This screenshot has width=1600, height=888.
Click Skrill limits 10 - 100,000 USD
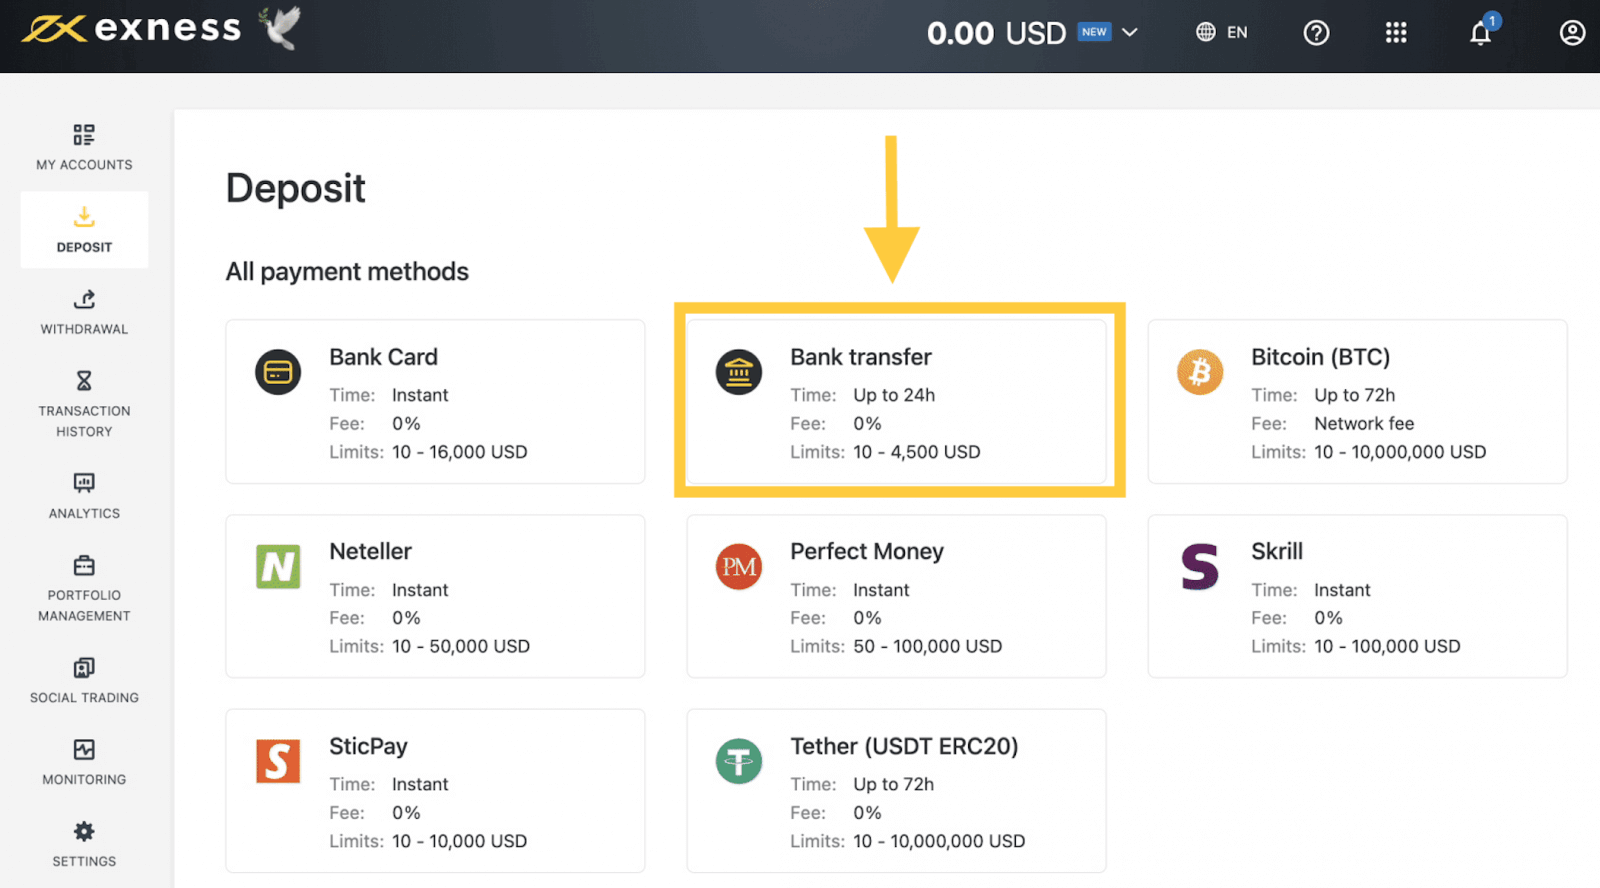pyautogui.click(x=1387, y=646)
